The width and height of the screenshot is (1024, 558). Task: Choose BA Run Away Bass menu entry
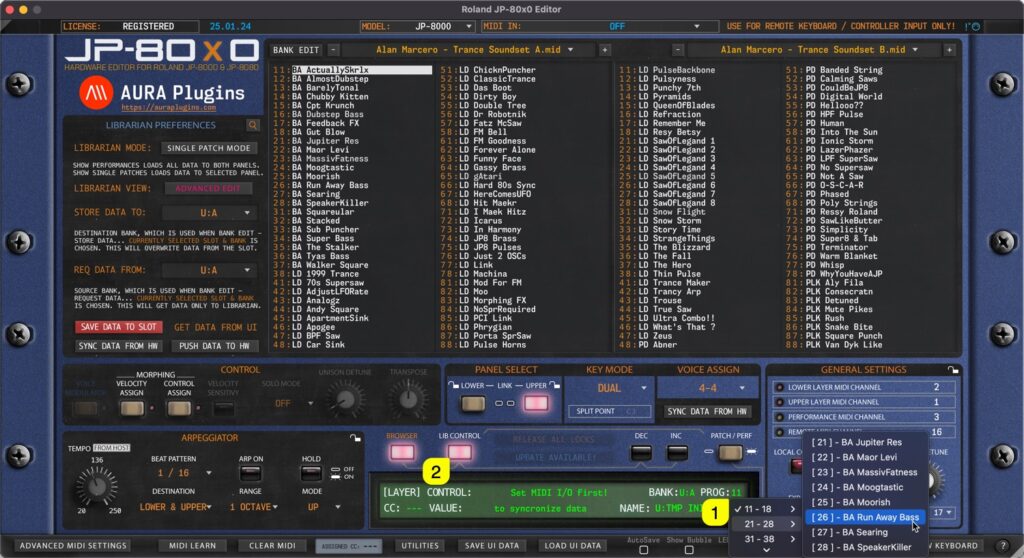coord(865,517)
